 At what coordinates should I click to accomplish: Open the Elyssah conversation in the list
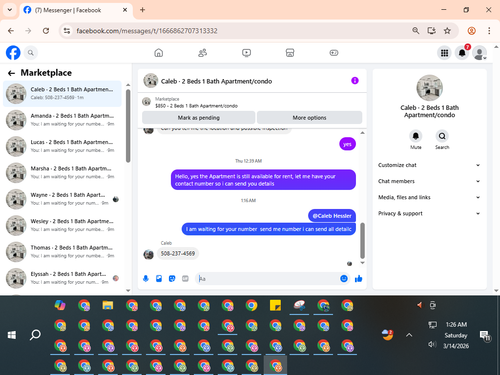[62, 278]
